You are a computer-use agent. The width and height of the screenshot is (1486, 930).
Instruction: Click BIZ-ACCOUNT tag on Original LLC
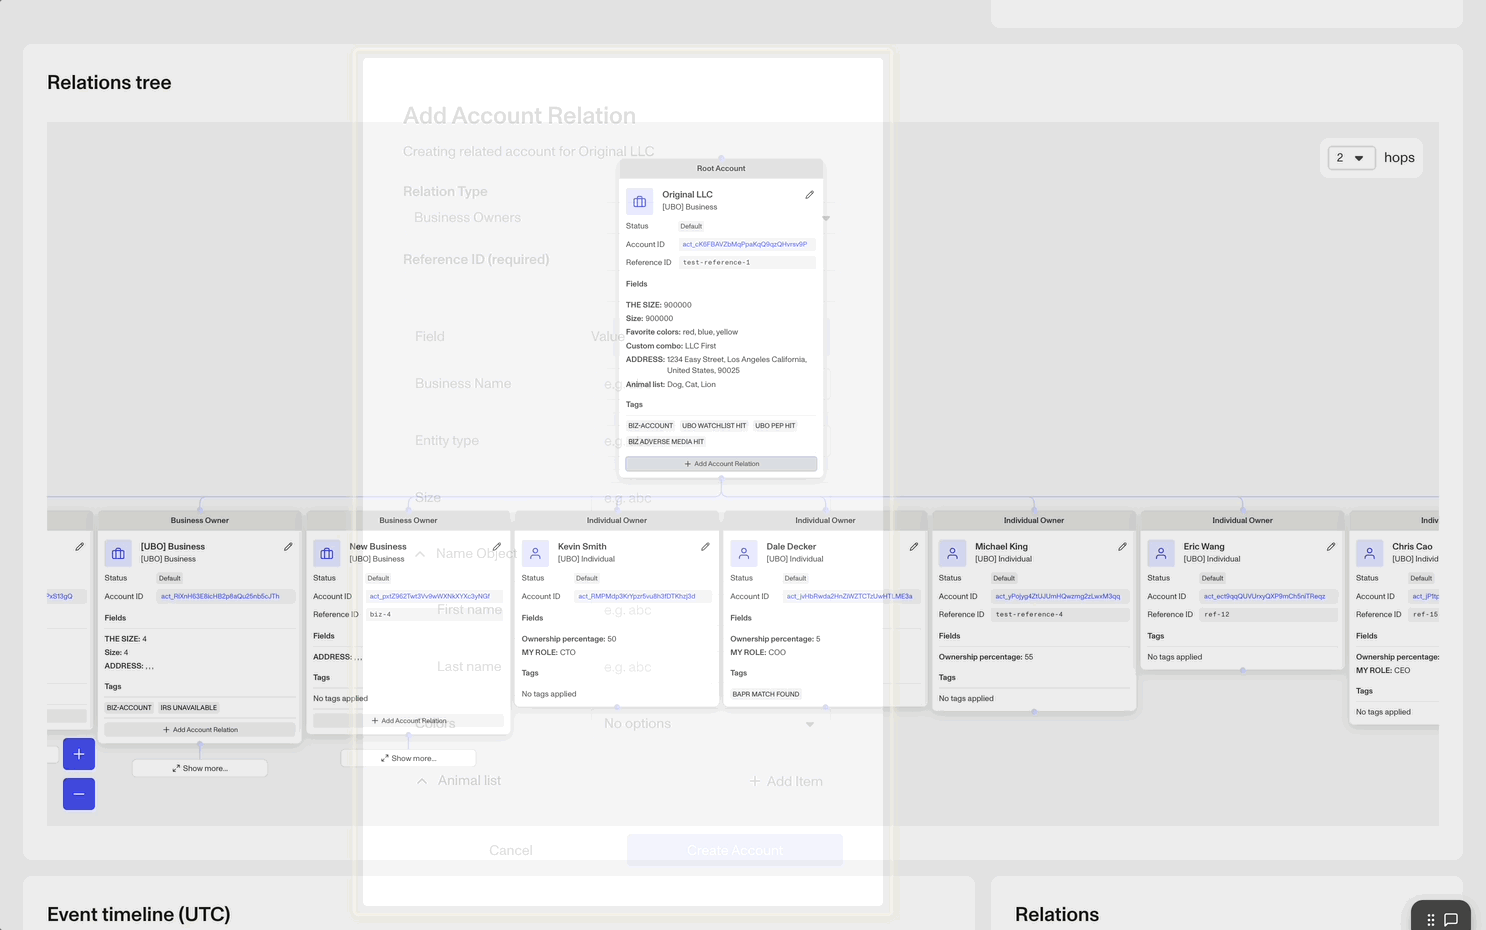[x=651, y=426]
